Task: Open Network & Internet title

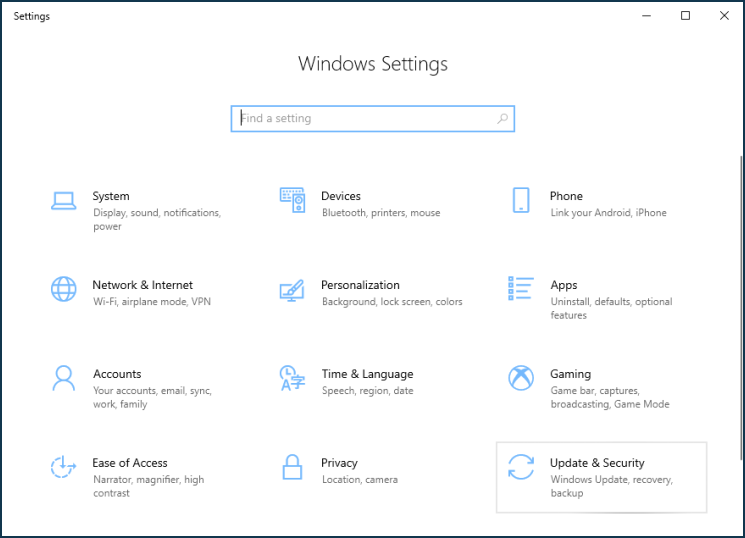Action: point(143,285)
